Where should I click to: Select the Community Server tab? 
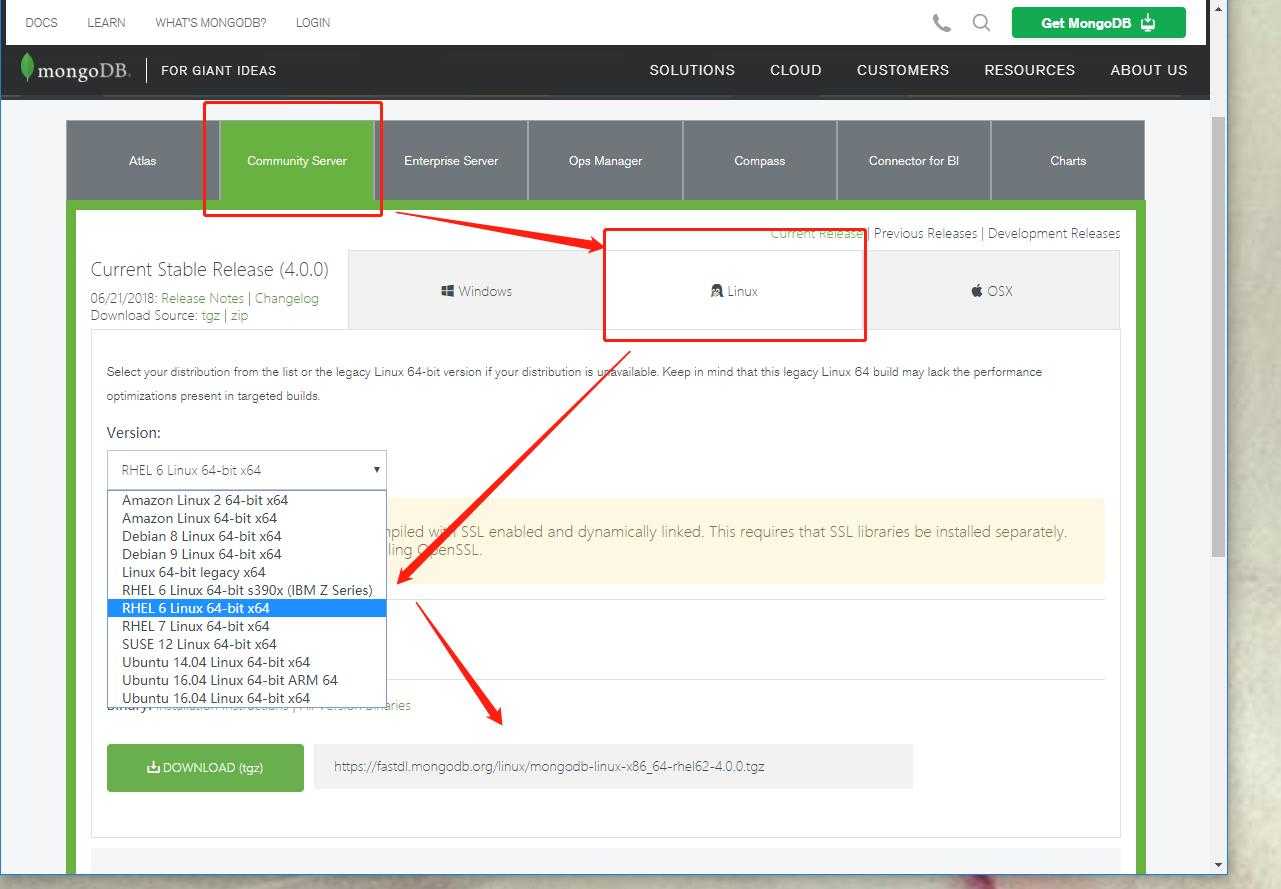click(297, 161)
